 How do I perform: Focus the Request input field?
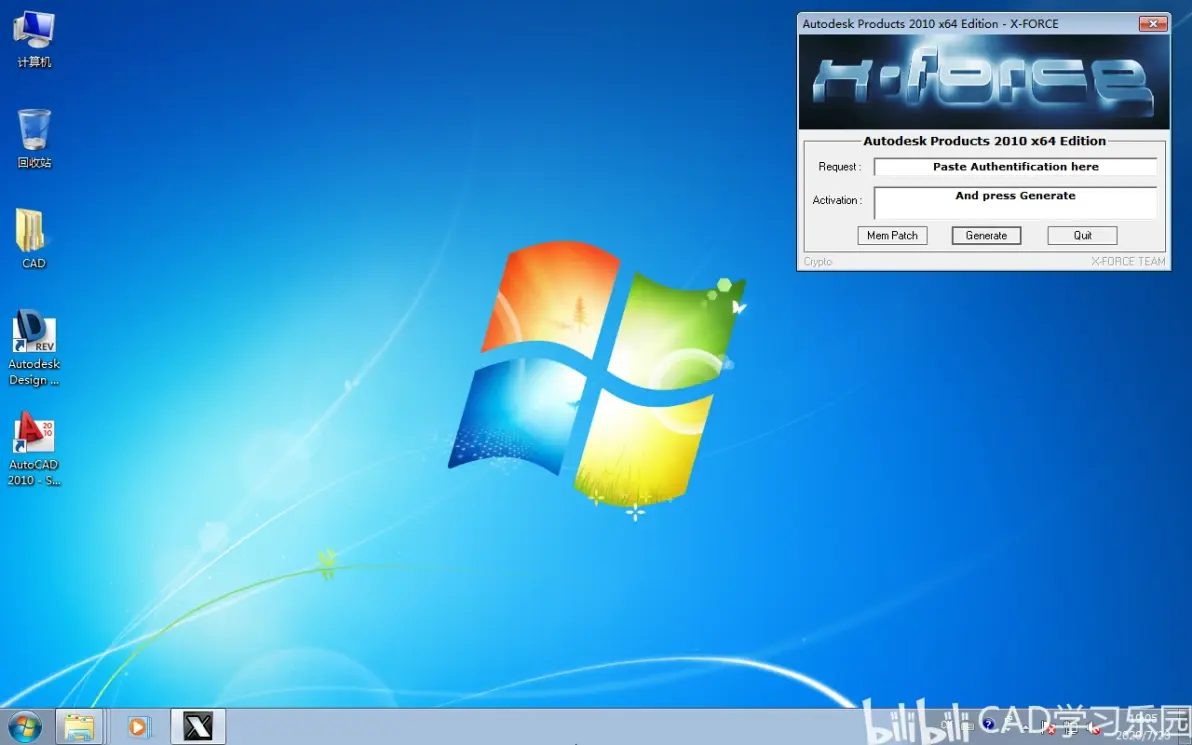click(x=1016, y=166)
